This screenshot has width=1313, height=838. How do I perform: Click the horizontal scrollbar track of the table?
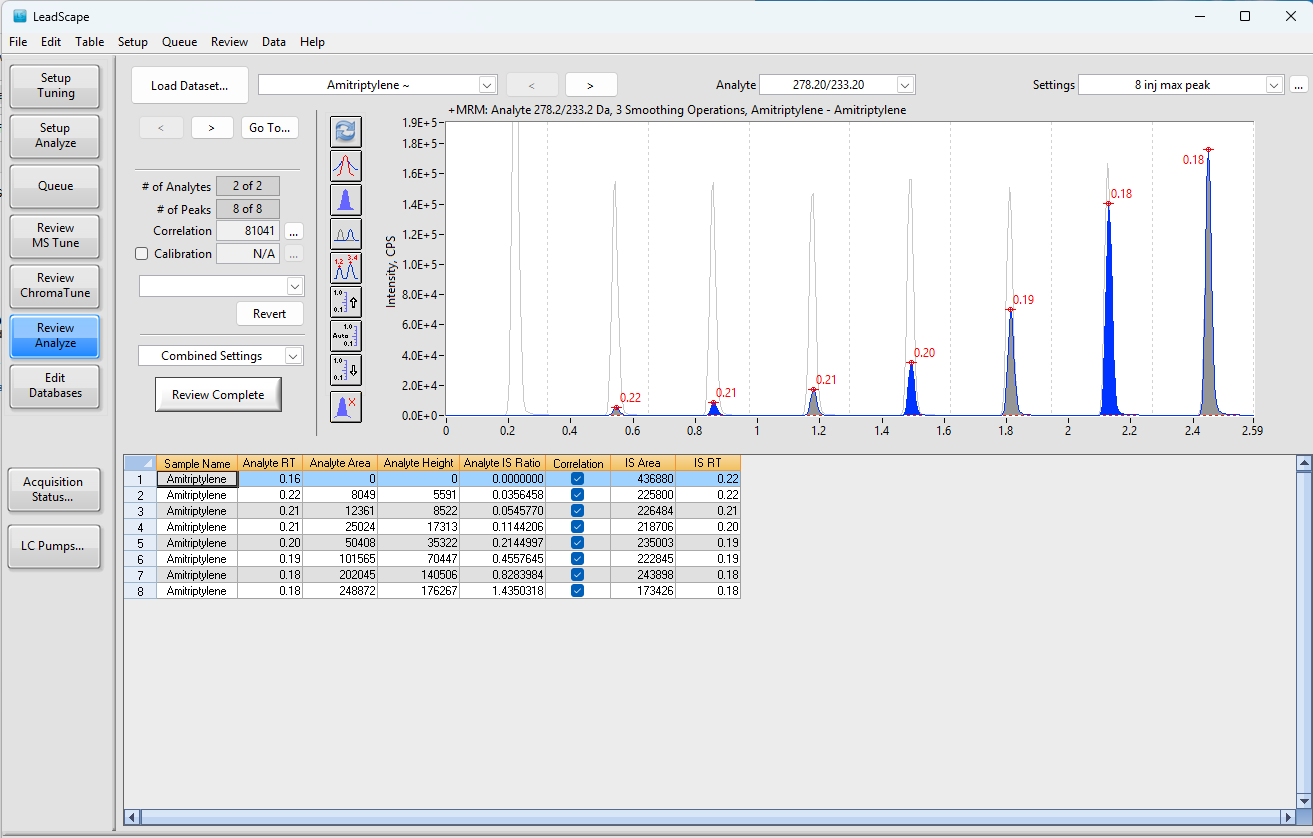pyautogui.click(x=710, y=817)
